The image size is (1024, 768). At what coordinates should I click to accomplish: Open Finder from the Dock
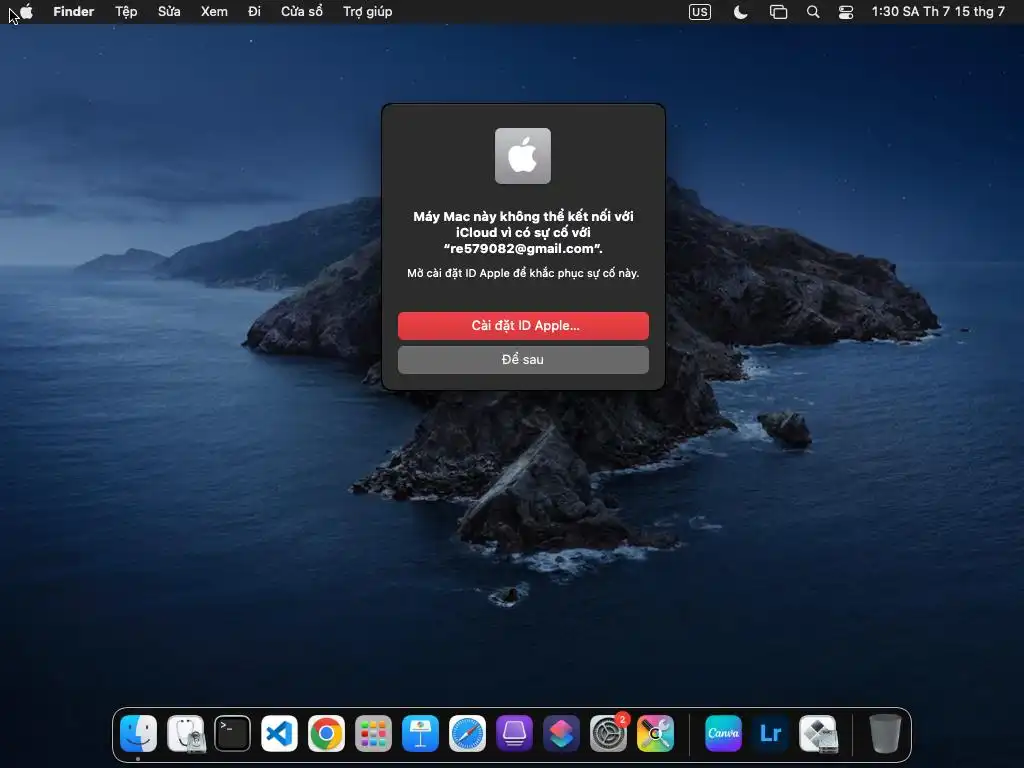[x=138, y=733]
